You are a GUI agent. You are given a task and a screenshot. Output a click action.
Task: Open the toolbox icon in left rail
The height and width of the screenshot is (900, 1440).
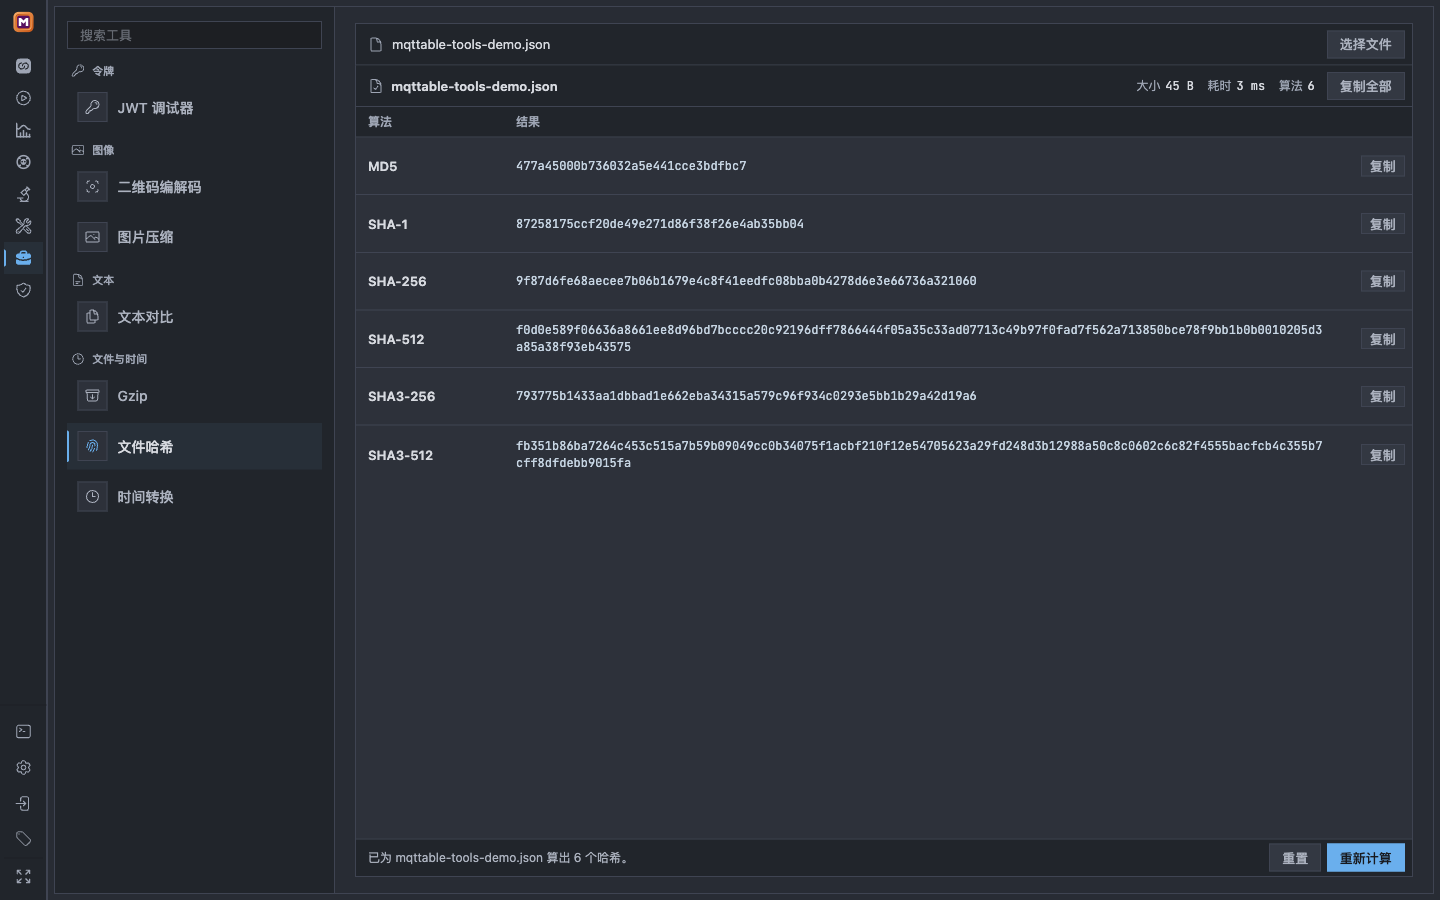click(x=23, y=258)
